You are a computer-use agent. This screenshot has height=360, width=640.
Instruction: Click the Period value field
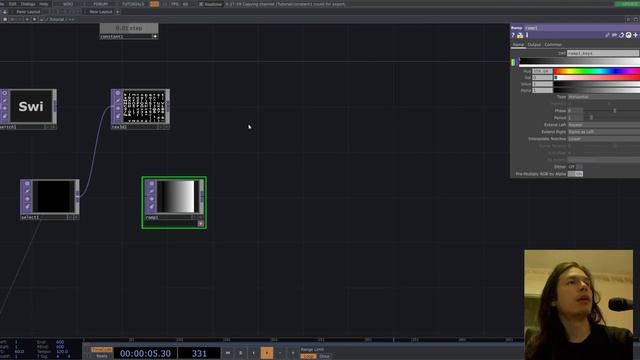(575, 118)
